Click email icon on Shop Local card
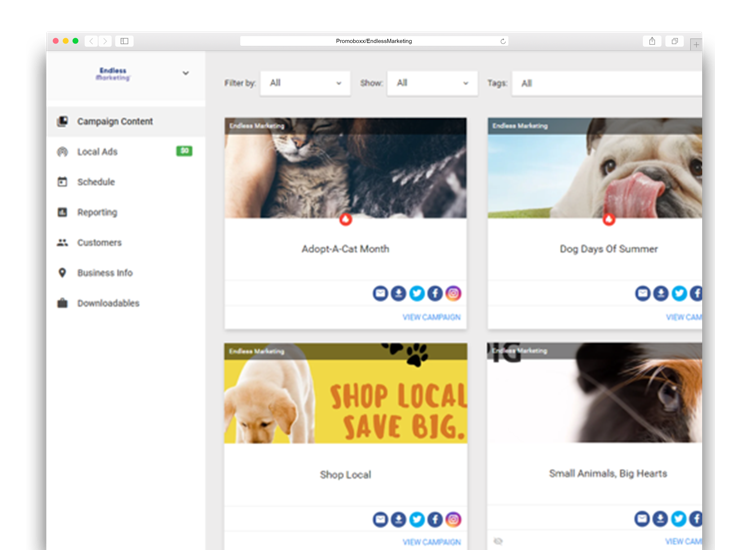740x550 pixels. pyautogui.click(x=380, y=519)
